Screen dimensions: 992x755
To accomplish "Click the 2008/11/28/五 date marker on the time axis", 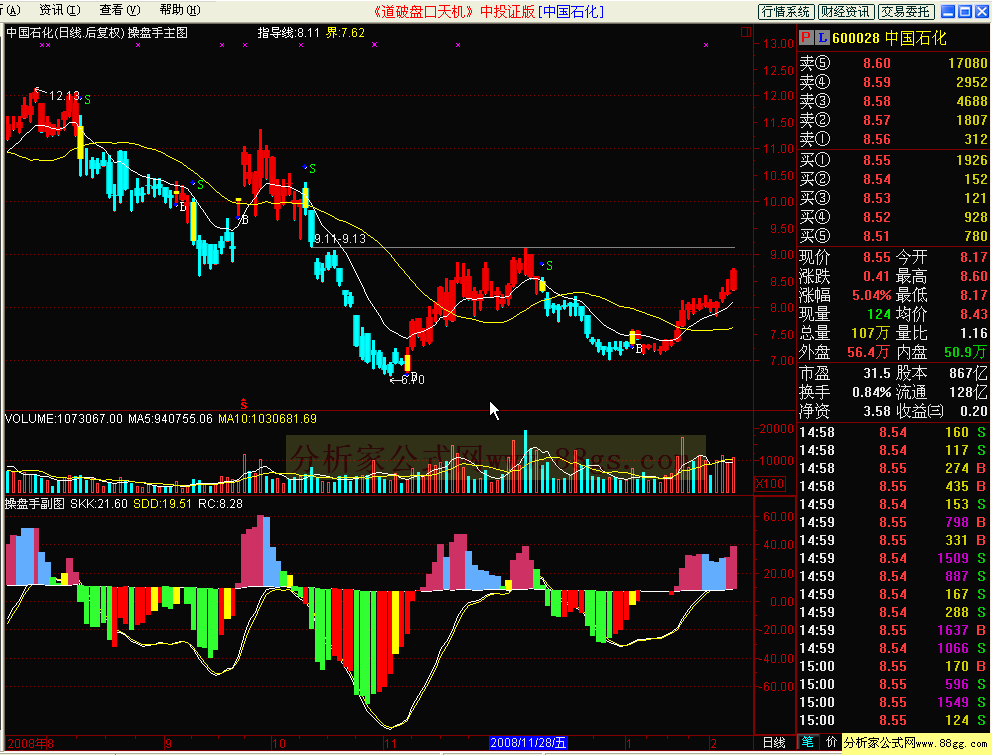I will [528, 743].
